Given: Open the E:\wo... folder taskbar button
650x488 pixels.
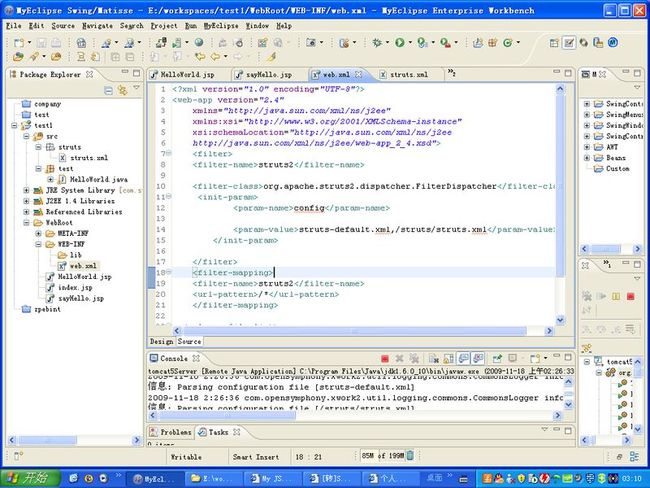Looking at the screenshot, I should [212, 479].
